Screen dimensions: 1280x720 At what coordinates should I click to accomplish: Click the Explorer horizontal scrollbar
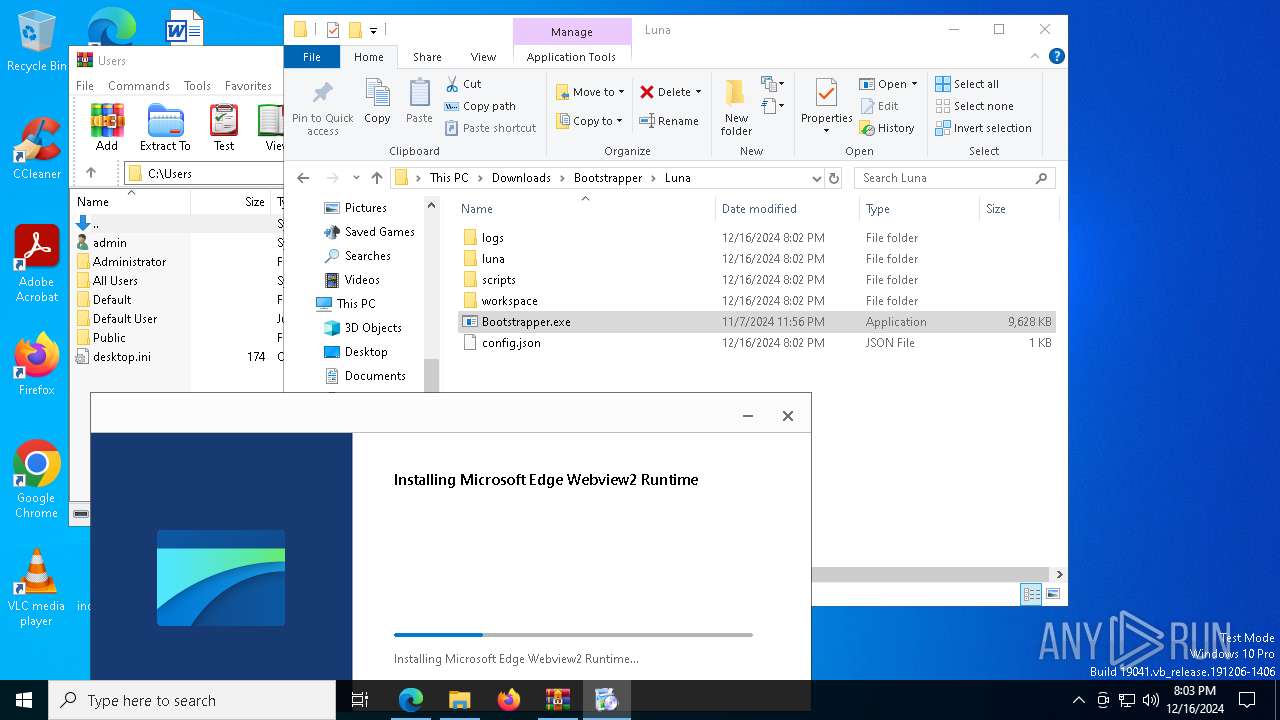click(931, 575)
